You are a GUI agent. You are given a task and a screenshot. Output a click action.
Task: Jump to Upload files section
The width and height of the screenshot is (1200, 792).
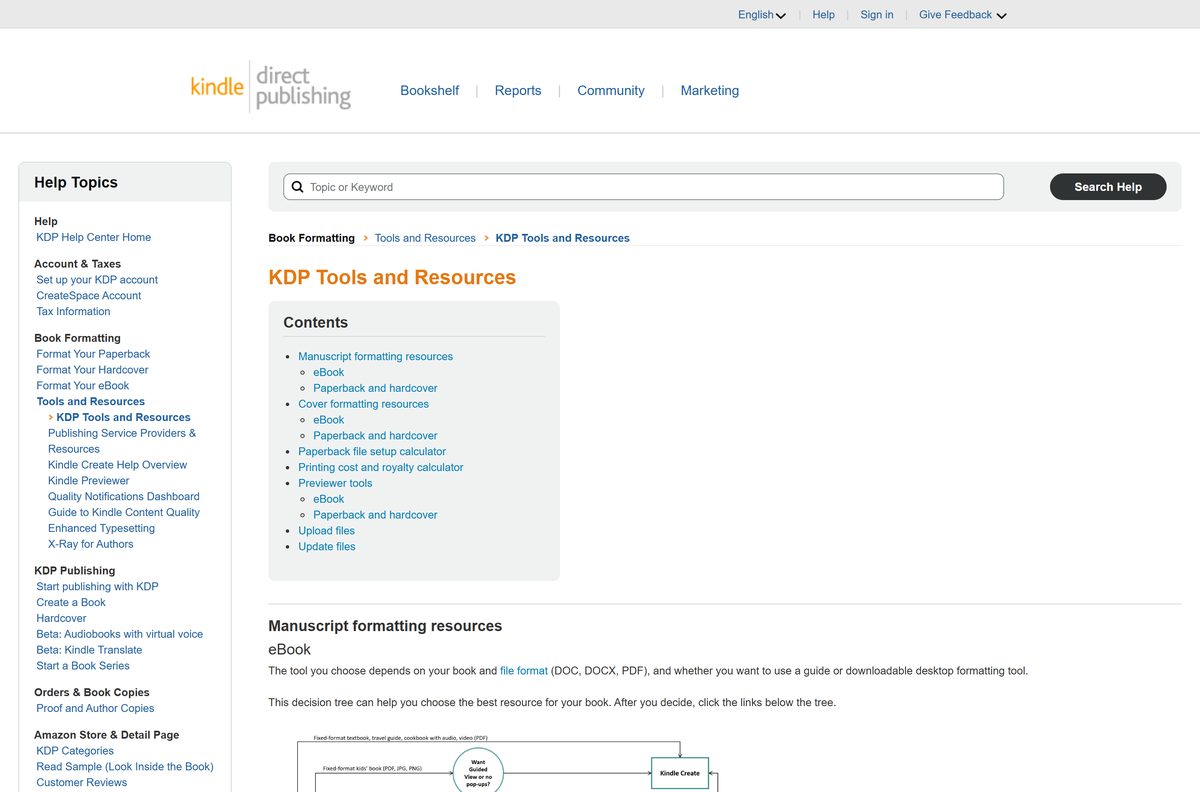(x=326, y=531)
